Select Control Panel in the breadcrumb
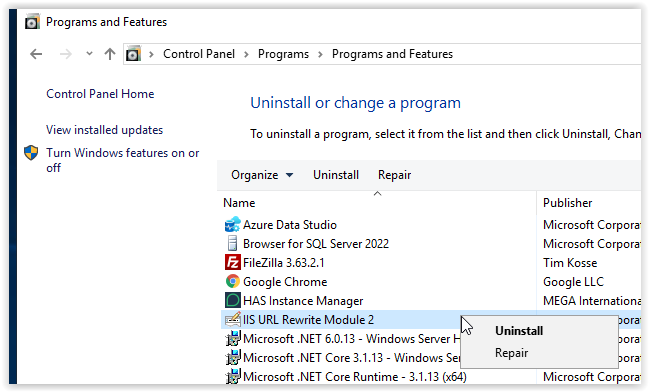Image resolution: width=649 pixels, height=392 pixels. coord(199,54)
